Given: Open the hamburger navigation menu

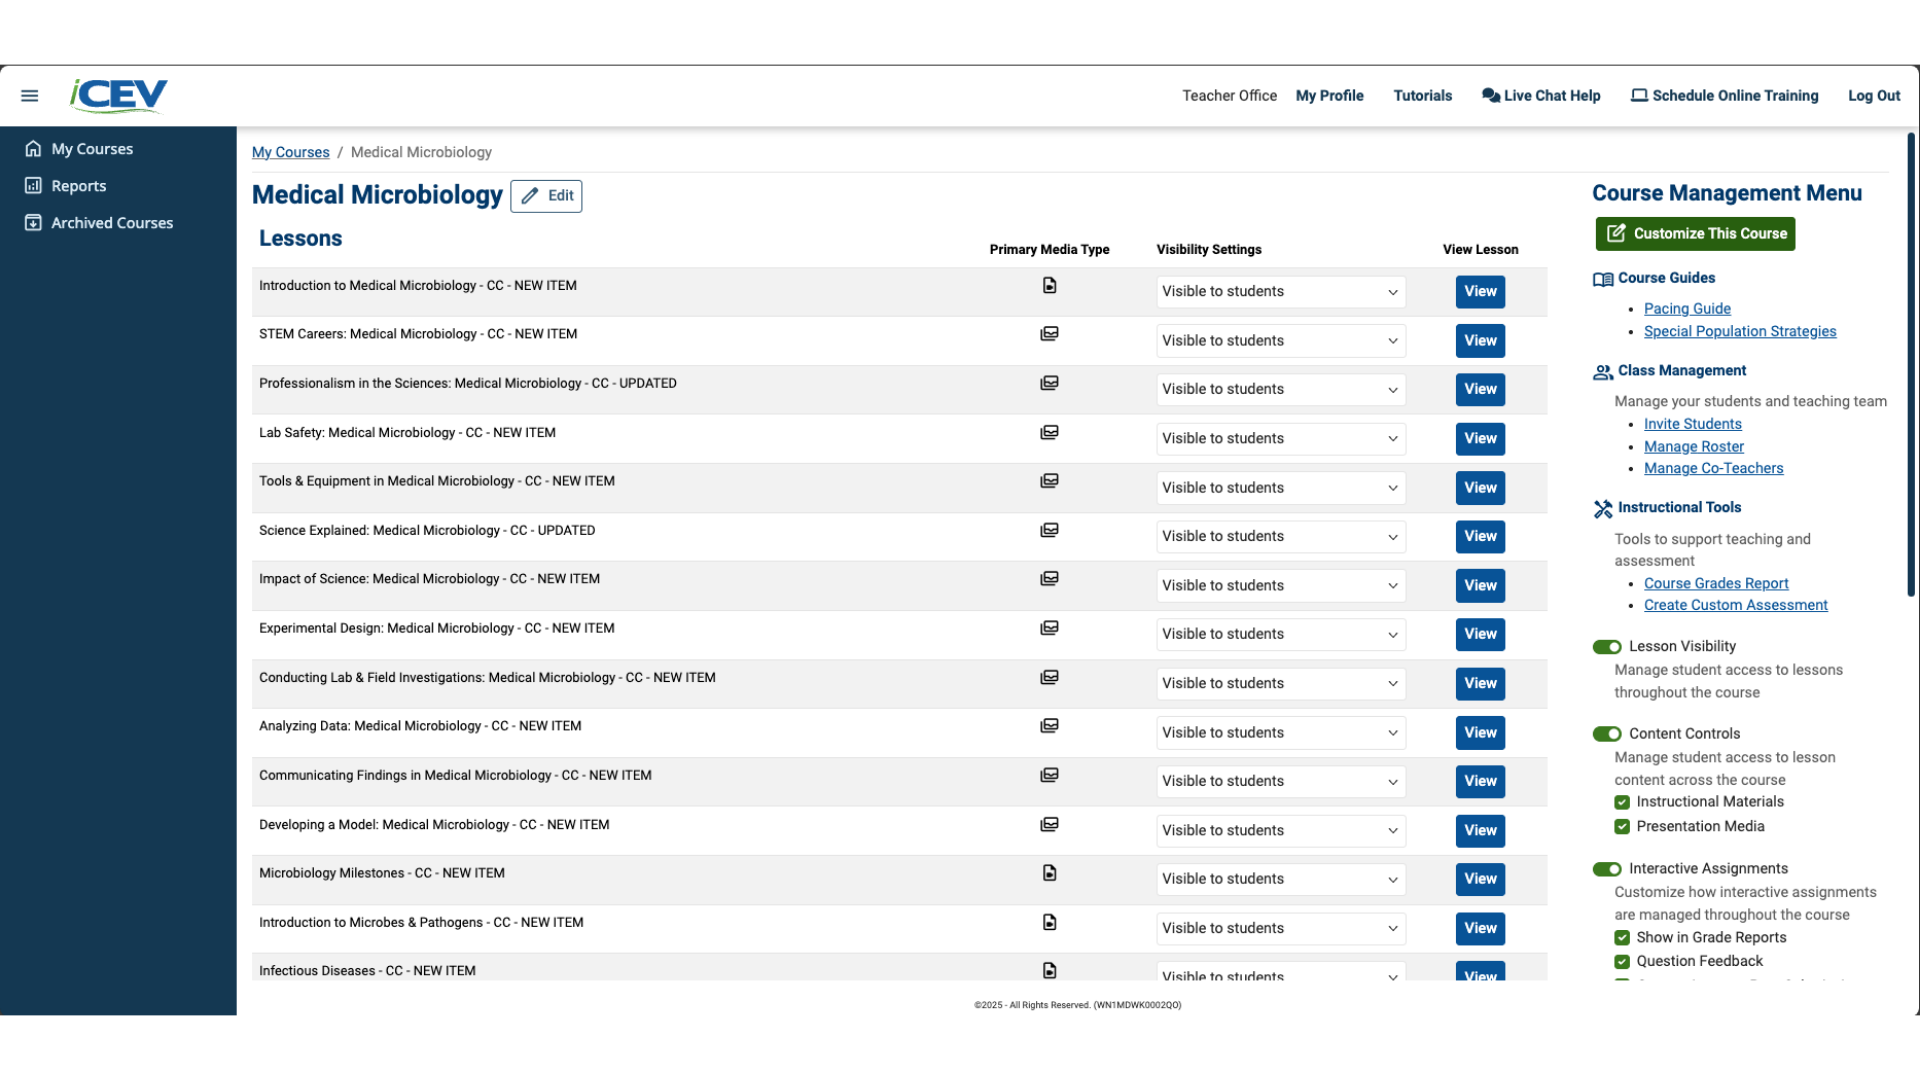Looking at the screenshot, I should point(30,96).
